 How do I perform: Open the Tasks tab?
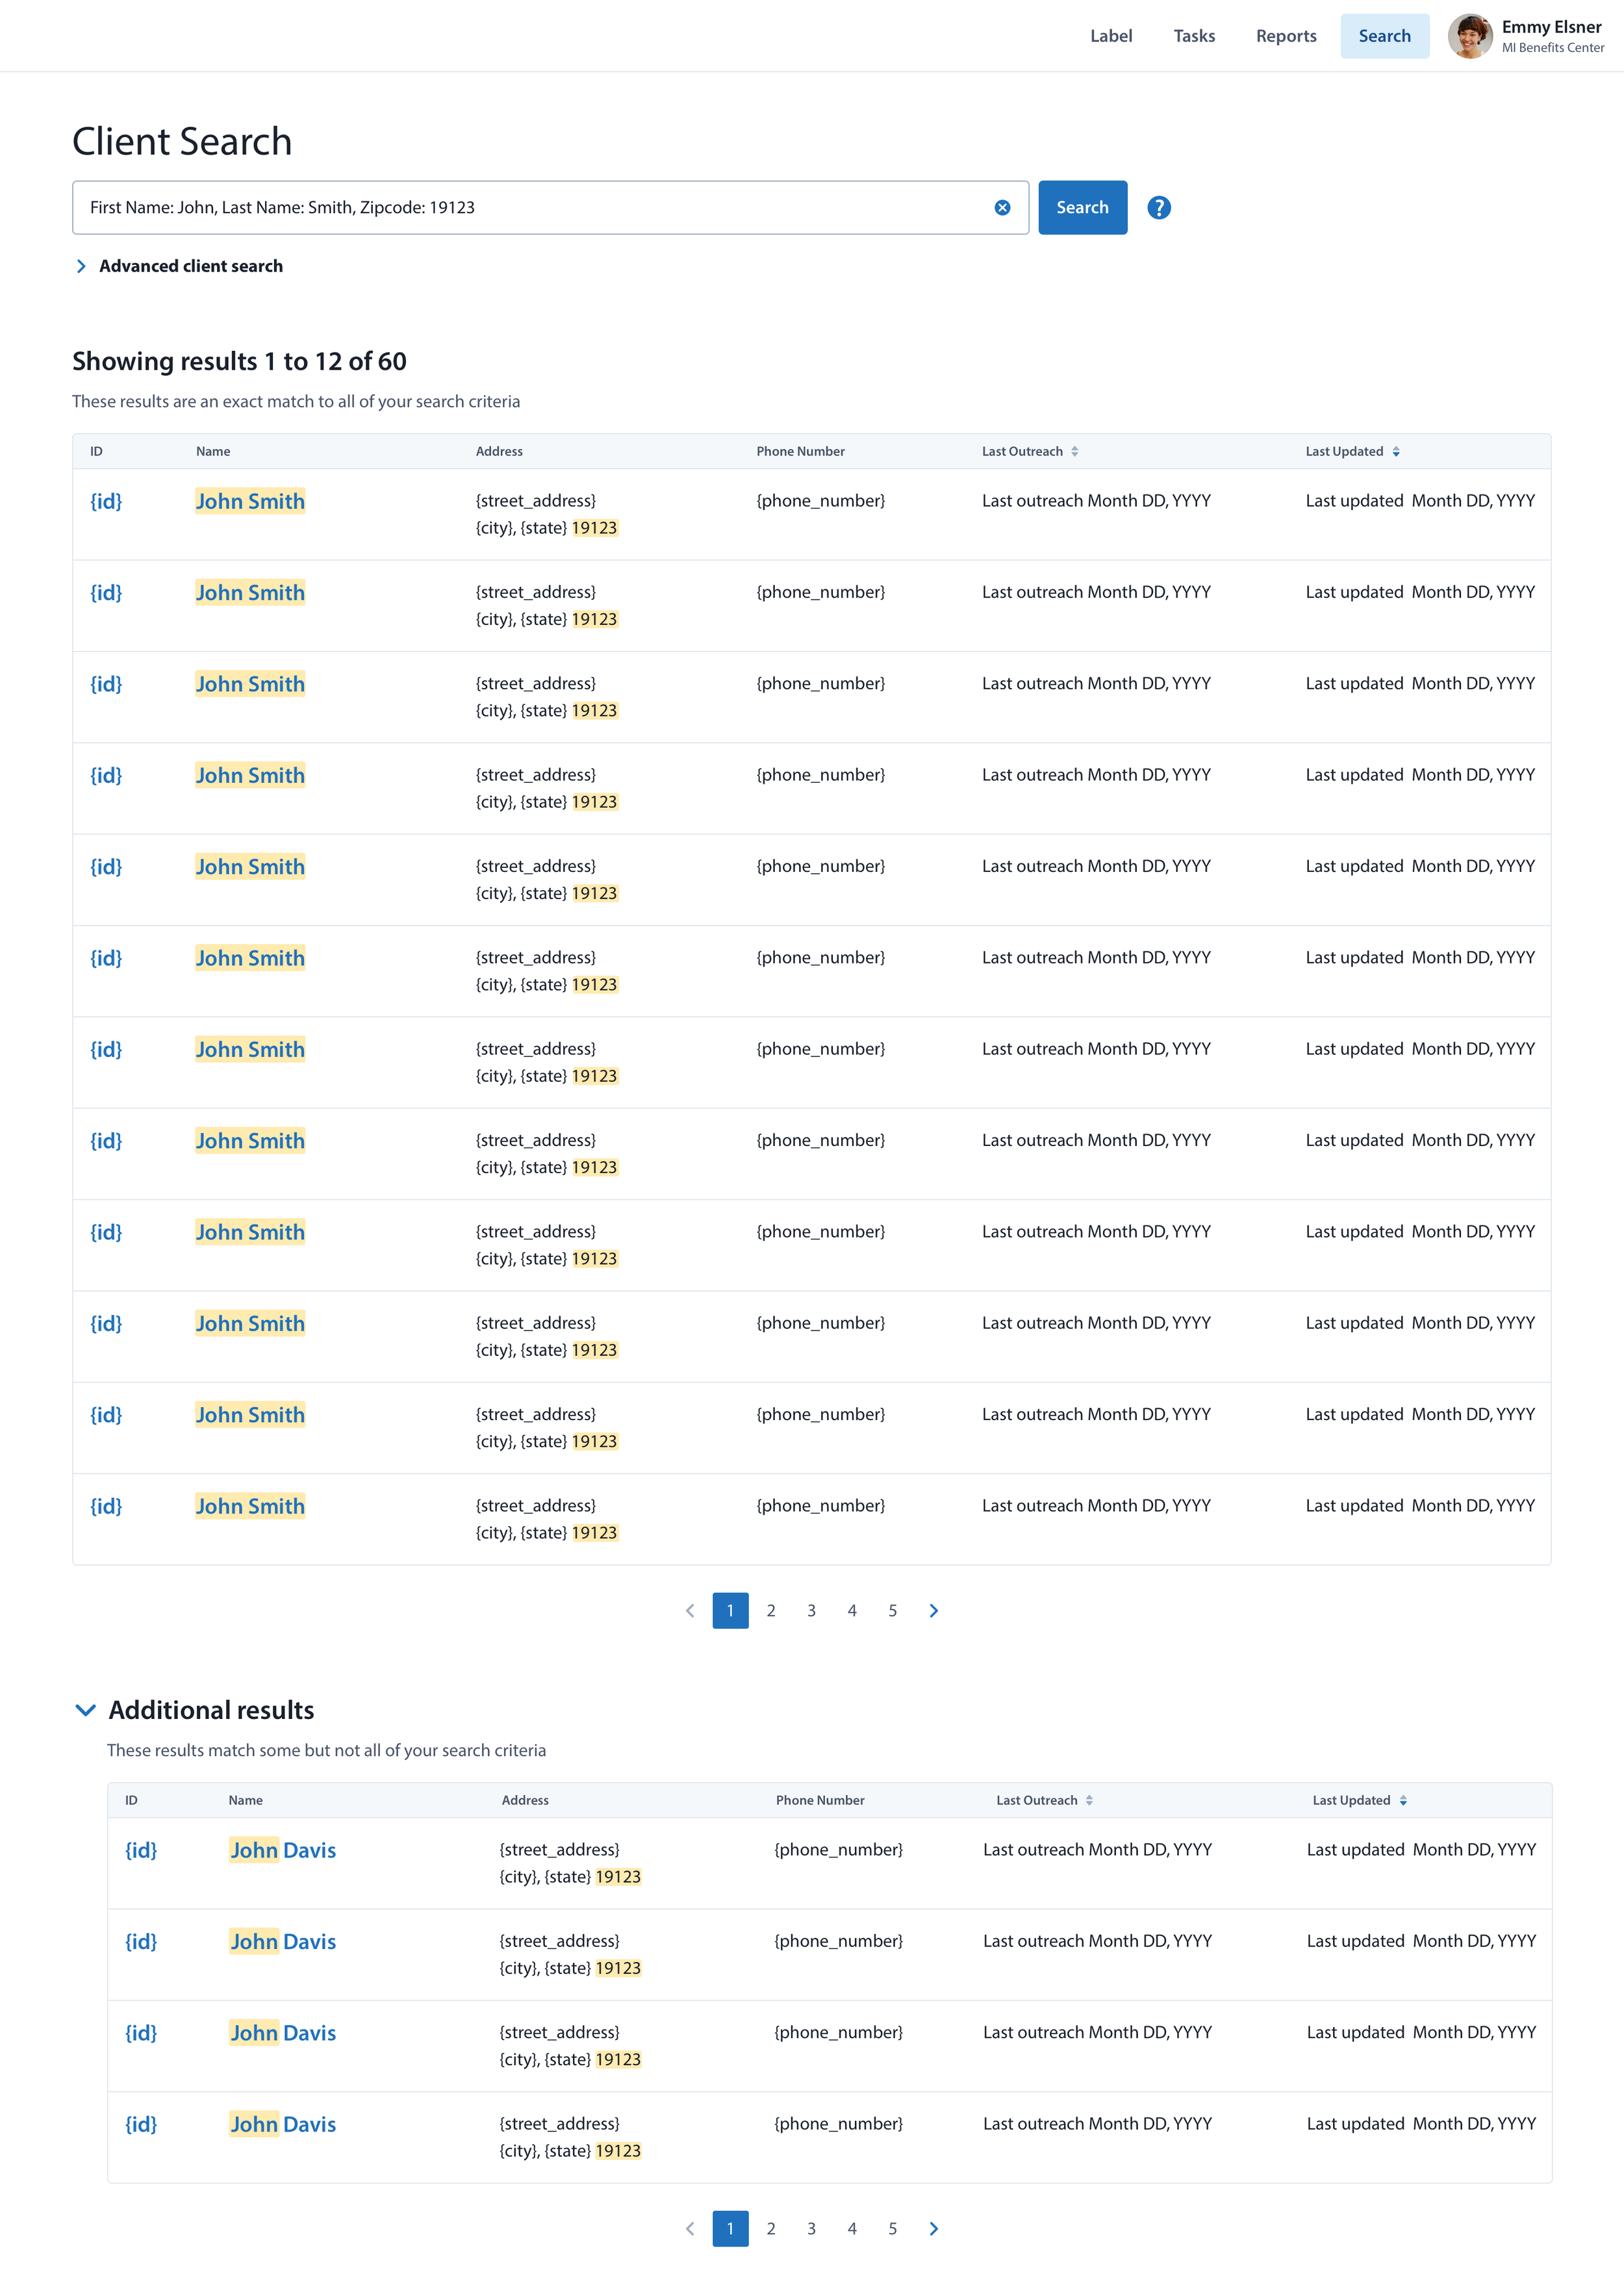point(1194,36)
